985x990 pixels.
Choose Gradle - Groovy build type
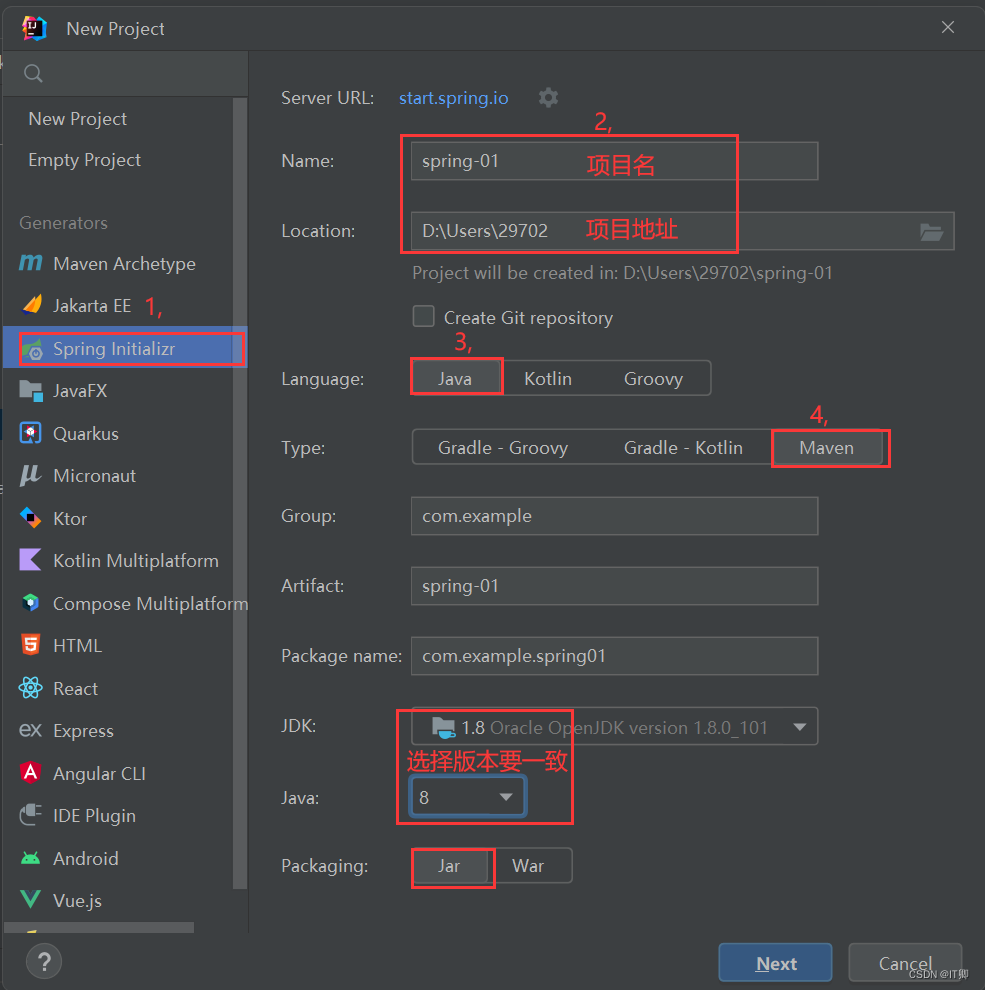click(503, 448)
